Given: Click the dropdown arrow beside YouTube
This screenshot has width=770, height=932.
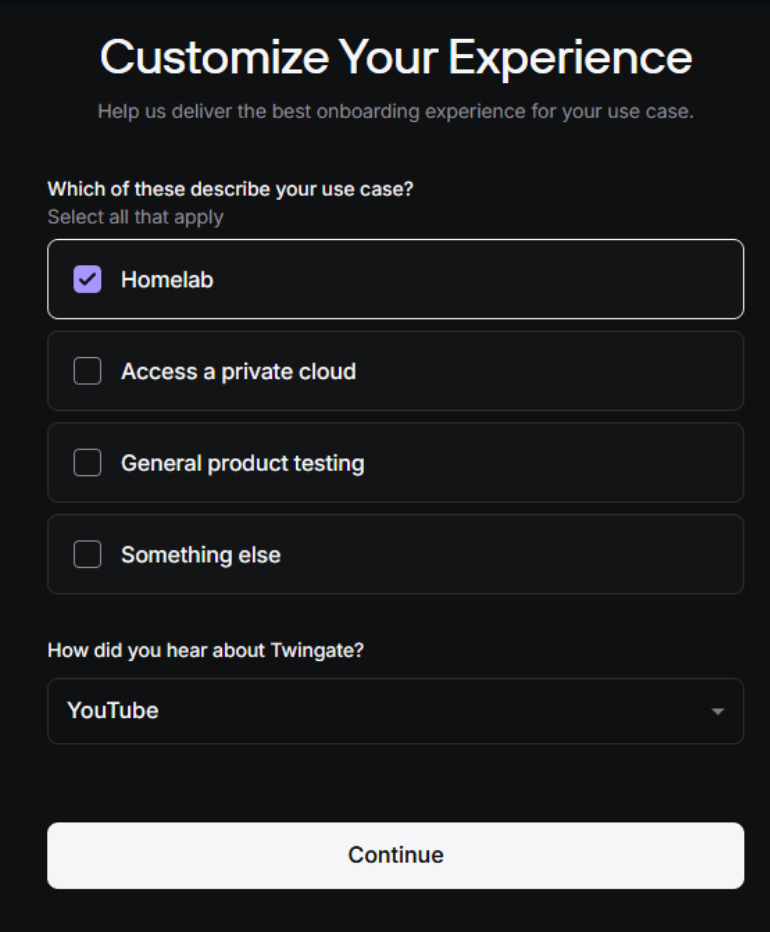Looking at the screenshot, I should pos(717,712).
